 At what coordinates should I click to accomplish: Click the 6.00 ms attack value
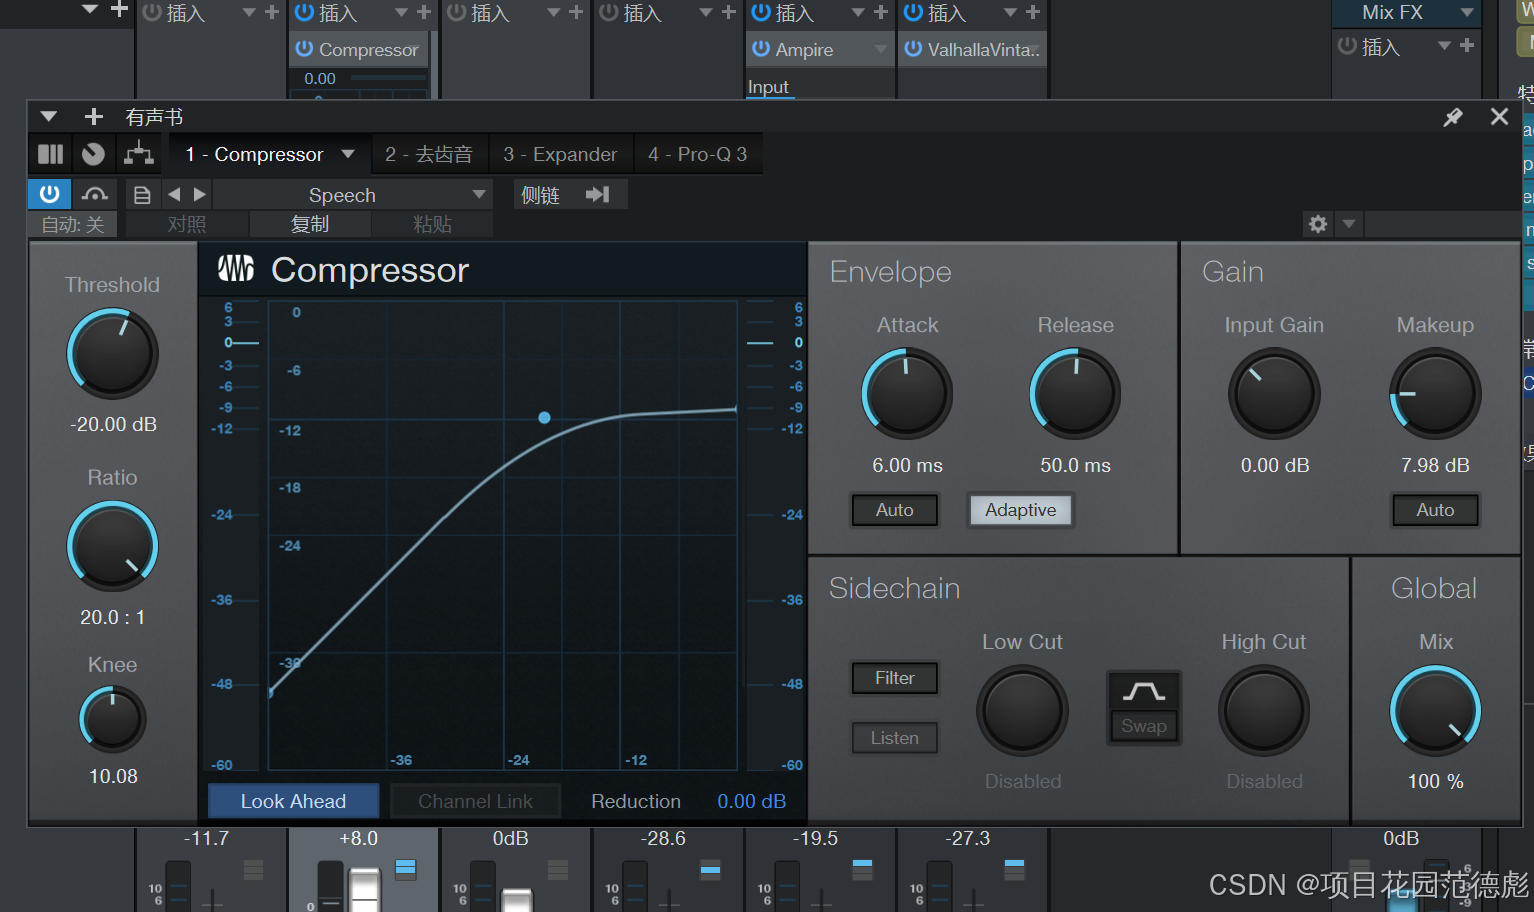point(907,465)
